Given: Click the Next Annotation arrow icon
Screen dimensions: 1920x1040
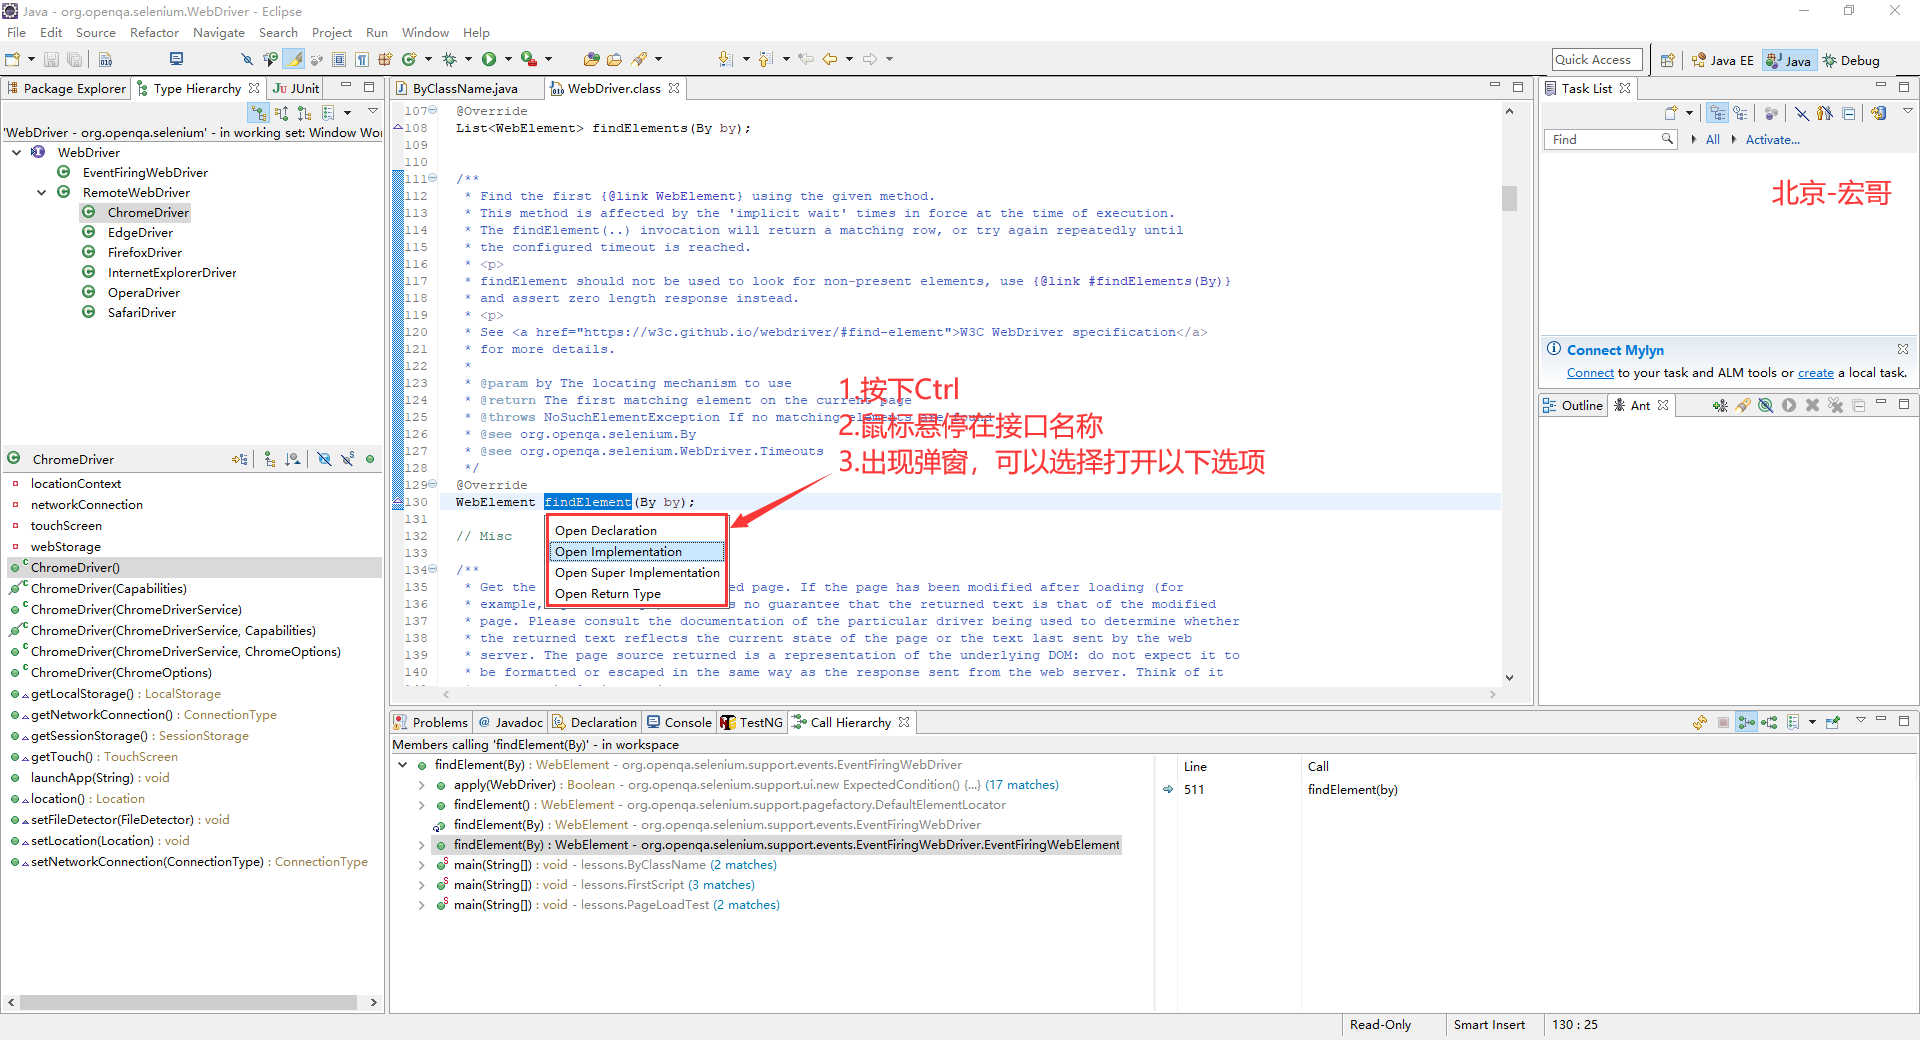Looking at the screenshot, I should pyautogui.click(x=726, y=60).
